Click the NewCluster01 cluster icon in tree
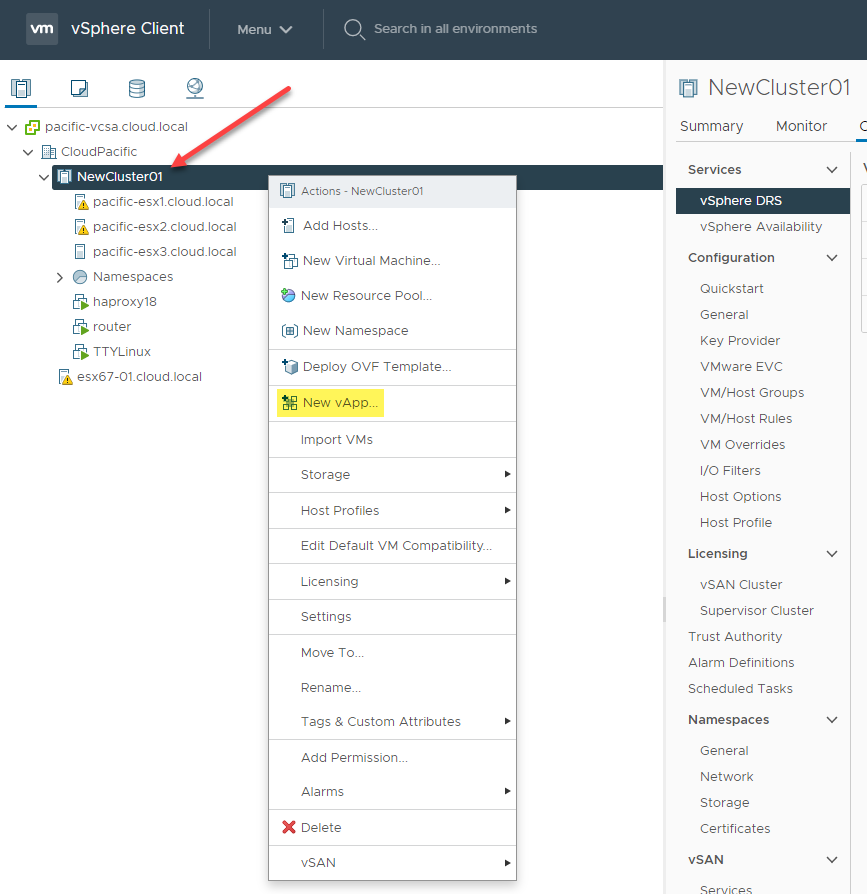Image resolution: width=867 pixels, height=894 pixels. click(x=65, y=177)
